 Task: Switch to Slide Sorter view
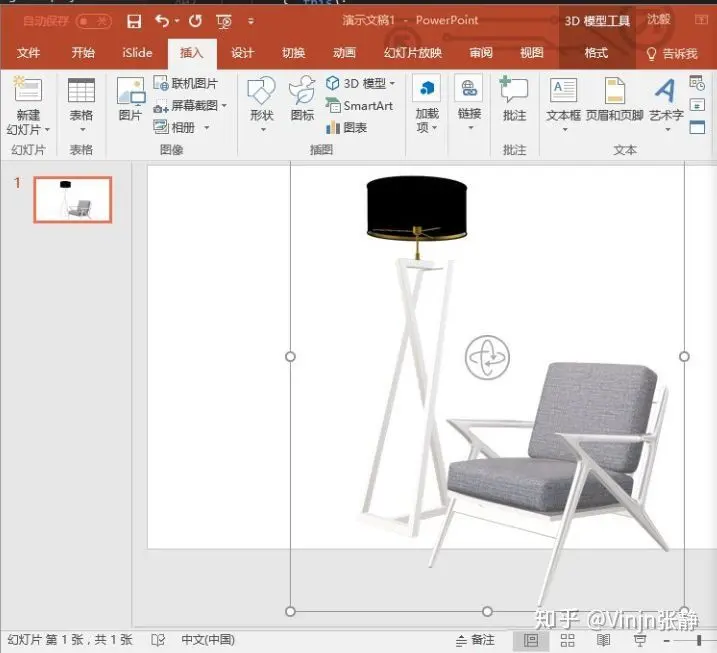tap(567, 640)
